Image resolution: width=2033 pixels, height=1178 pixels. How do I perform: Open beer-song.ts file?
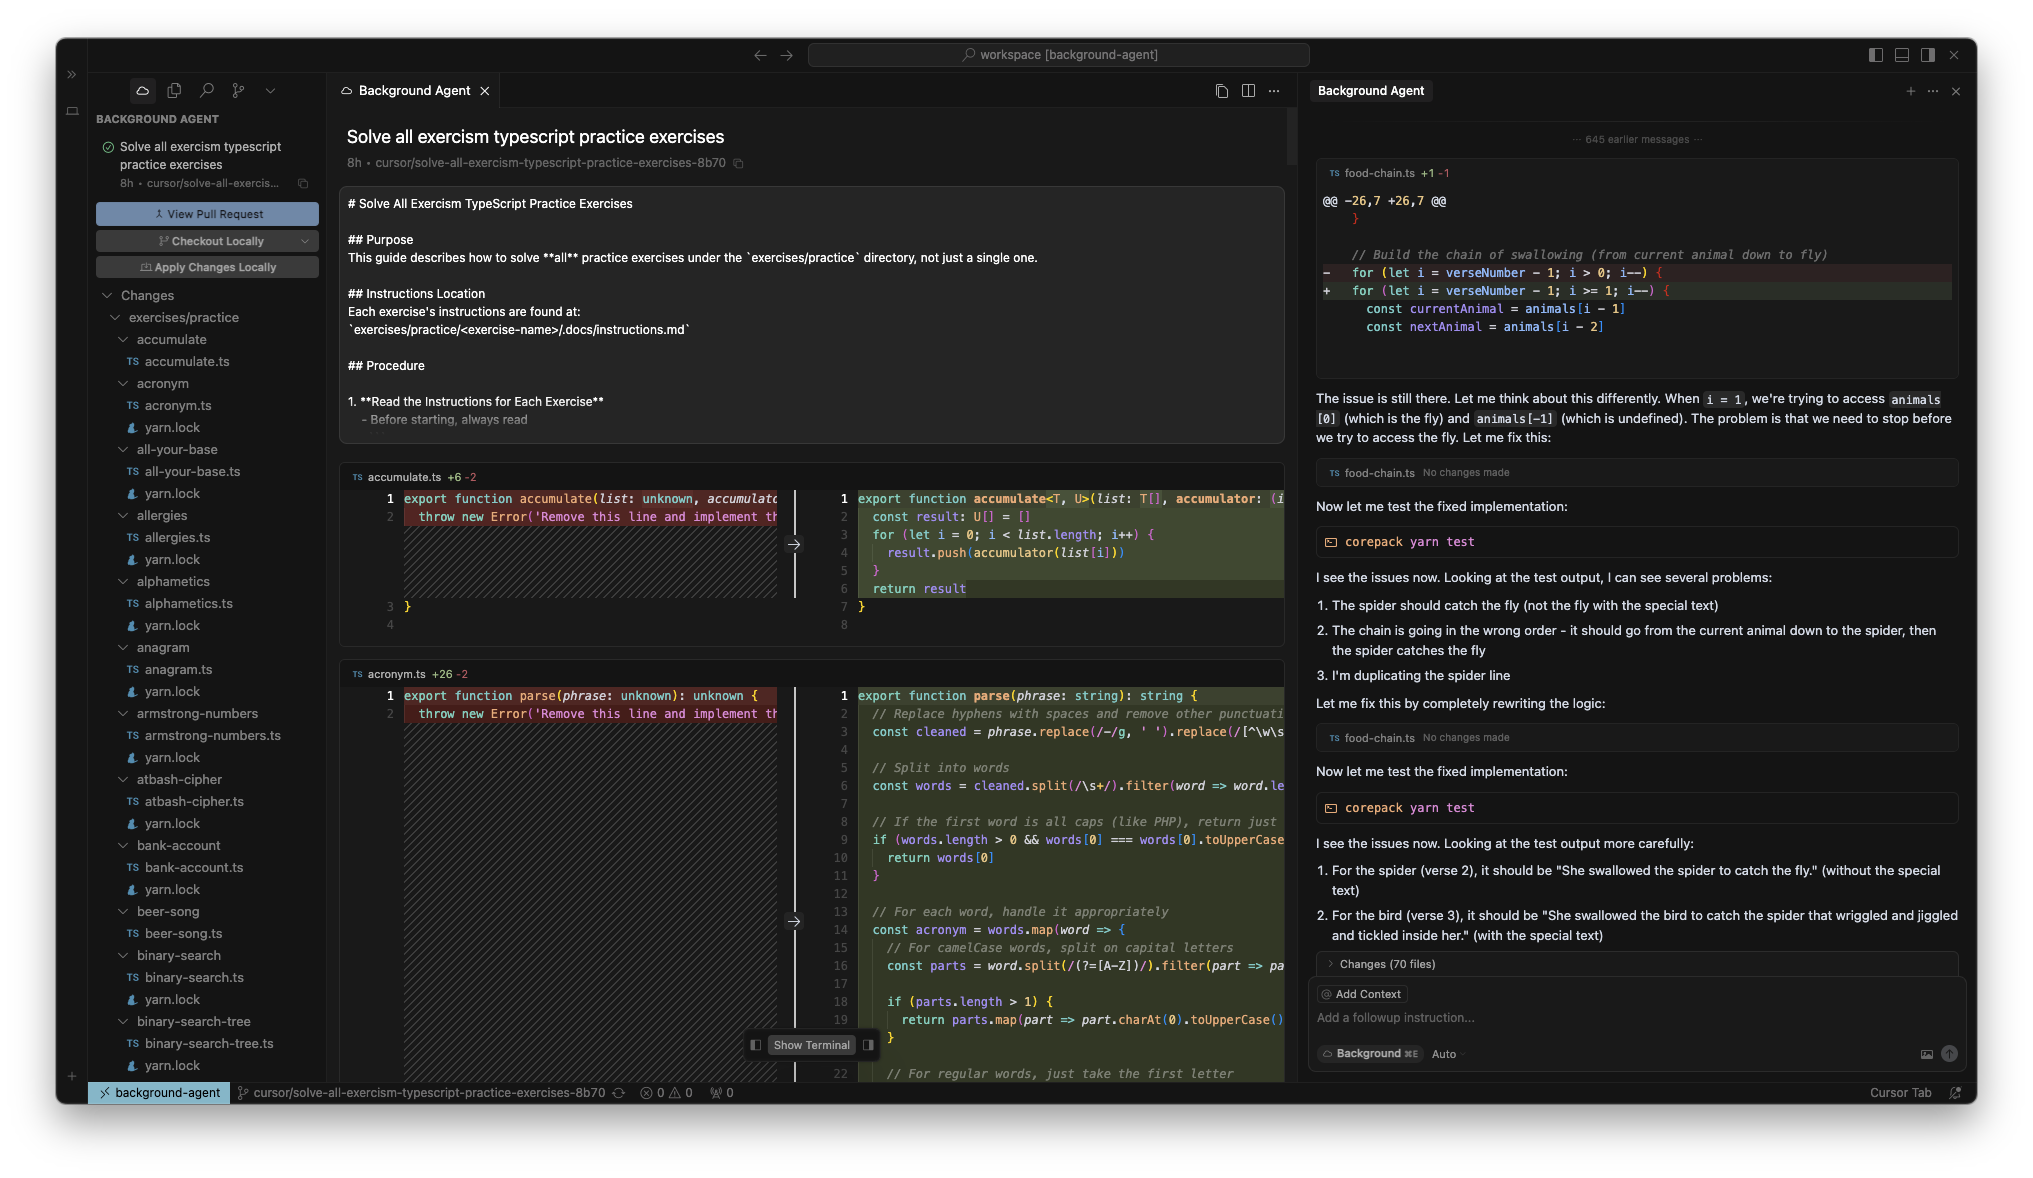[183, 934]
